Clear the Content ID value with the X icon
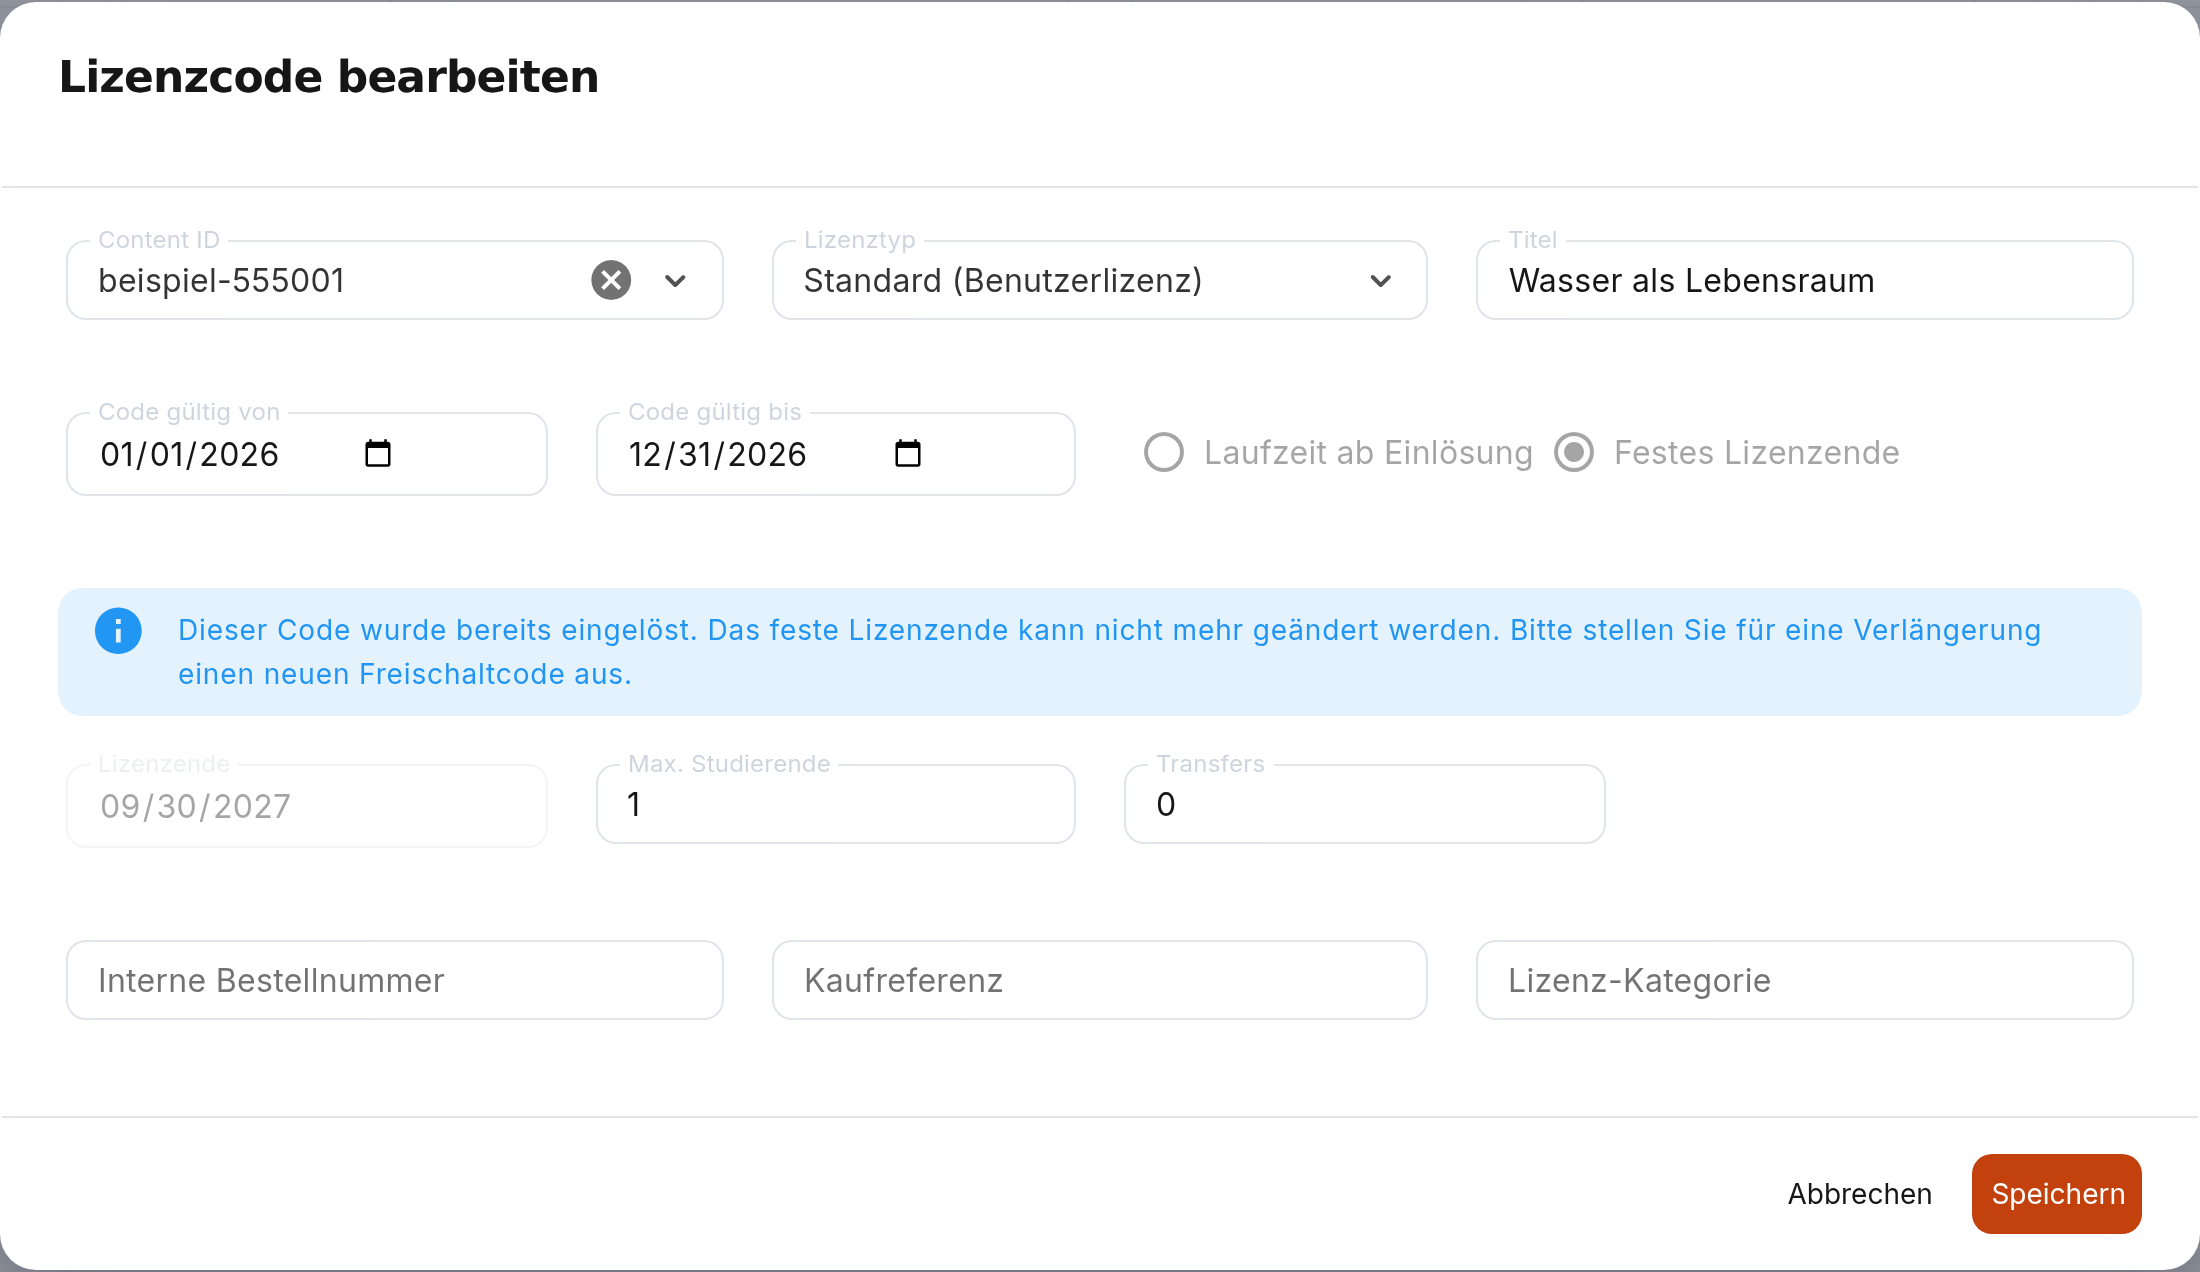This screenshot has height=1272, width=2200. 611,280
